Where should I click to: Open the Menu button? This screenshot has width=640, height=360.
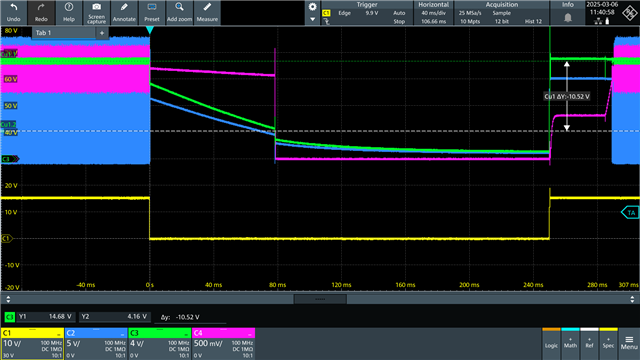(x=629, y=343)
